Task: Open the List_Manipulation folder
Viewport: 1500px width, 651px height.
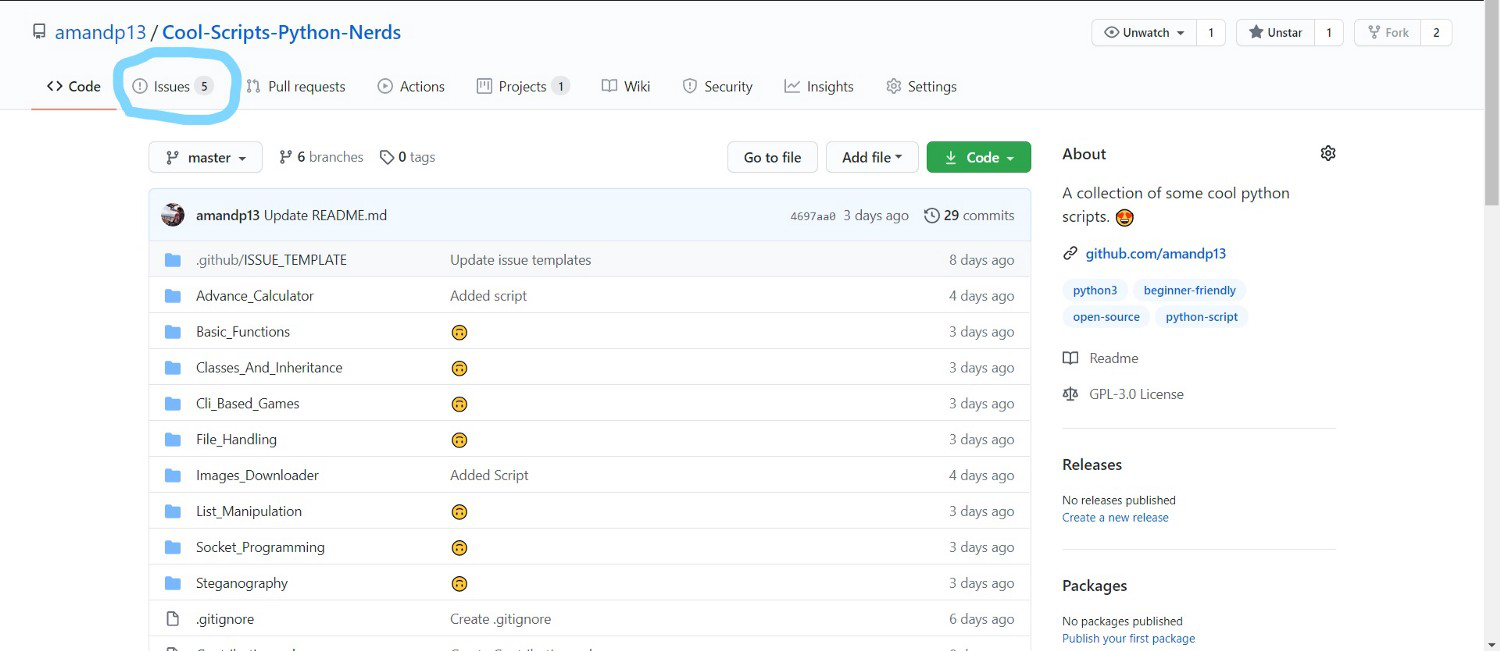Action: coord(249,511)
